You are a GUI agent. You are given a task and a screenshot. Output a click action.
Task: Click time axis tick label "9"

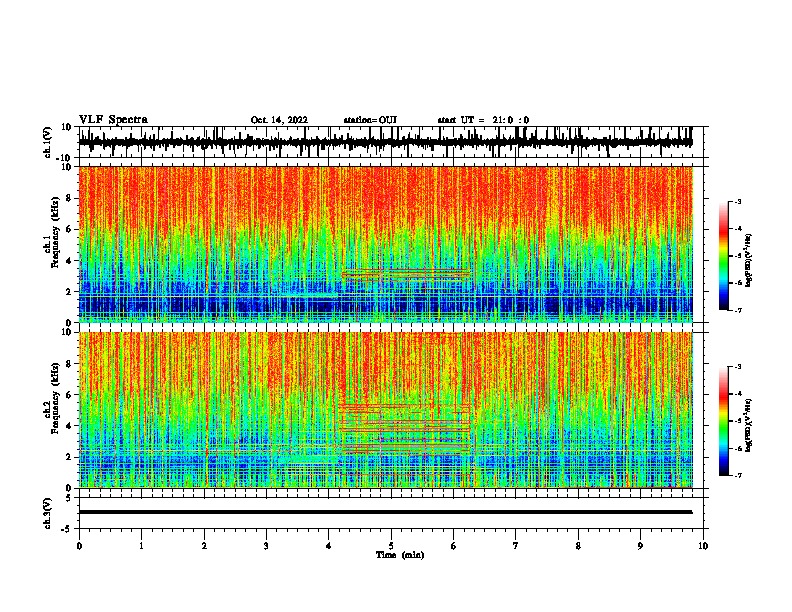tap(640, 546)
